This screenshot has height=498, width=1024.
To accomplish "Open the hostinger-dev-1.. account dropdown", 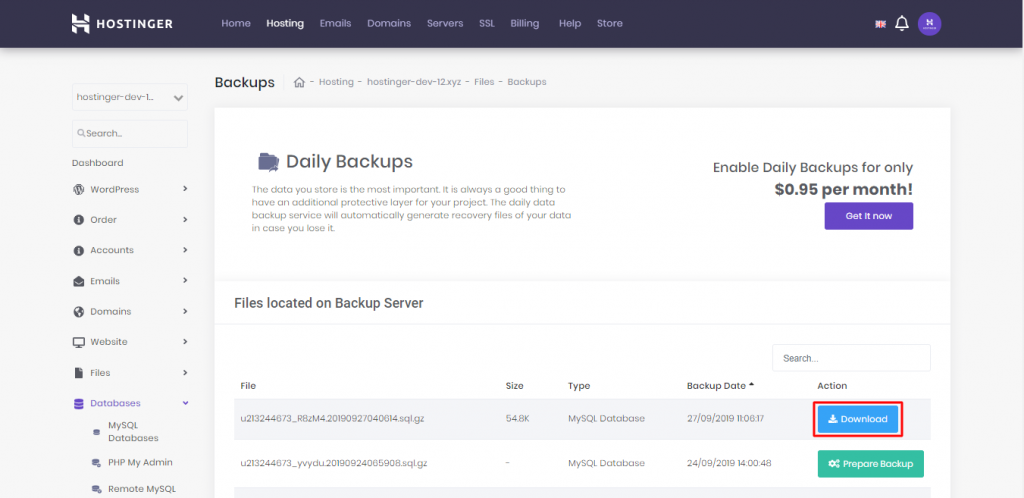I will click(130, 97).
